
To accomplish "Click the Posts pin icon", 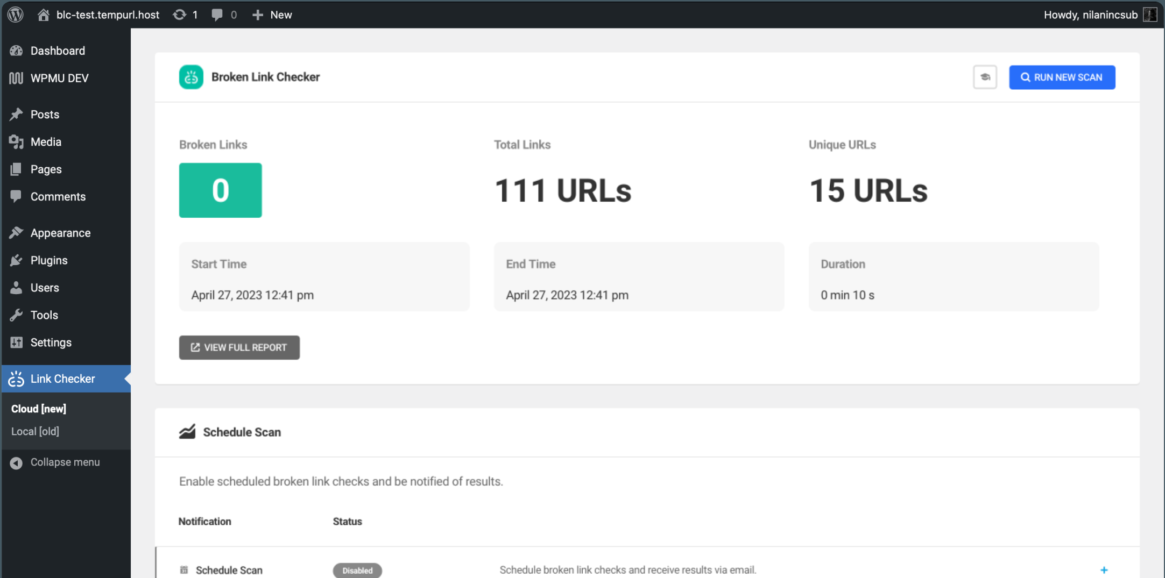I will tap(16, 114).
